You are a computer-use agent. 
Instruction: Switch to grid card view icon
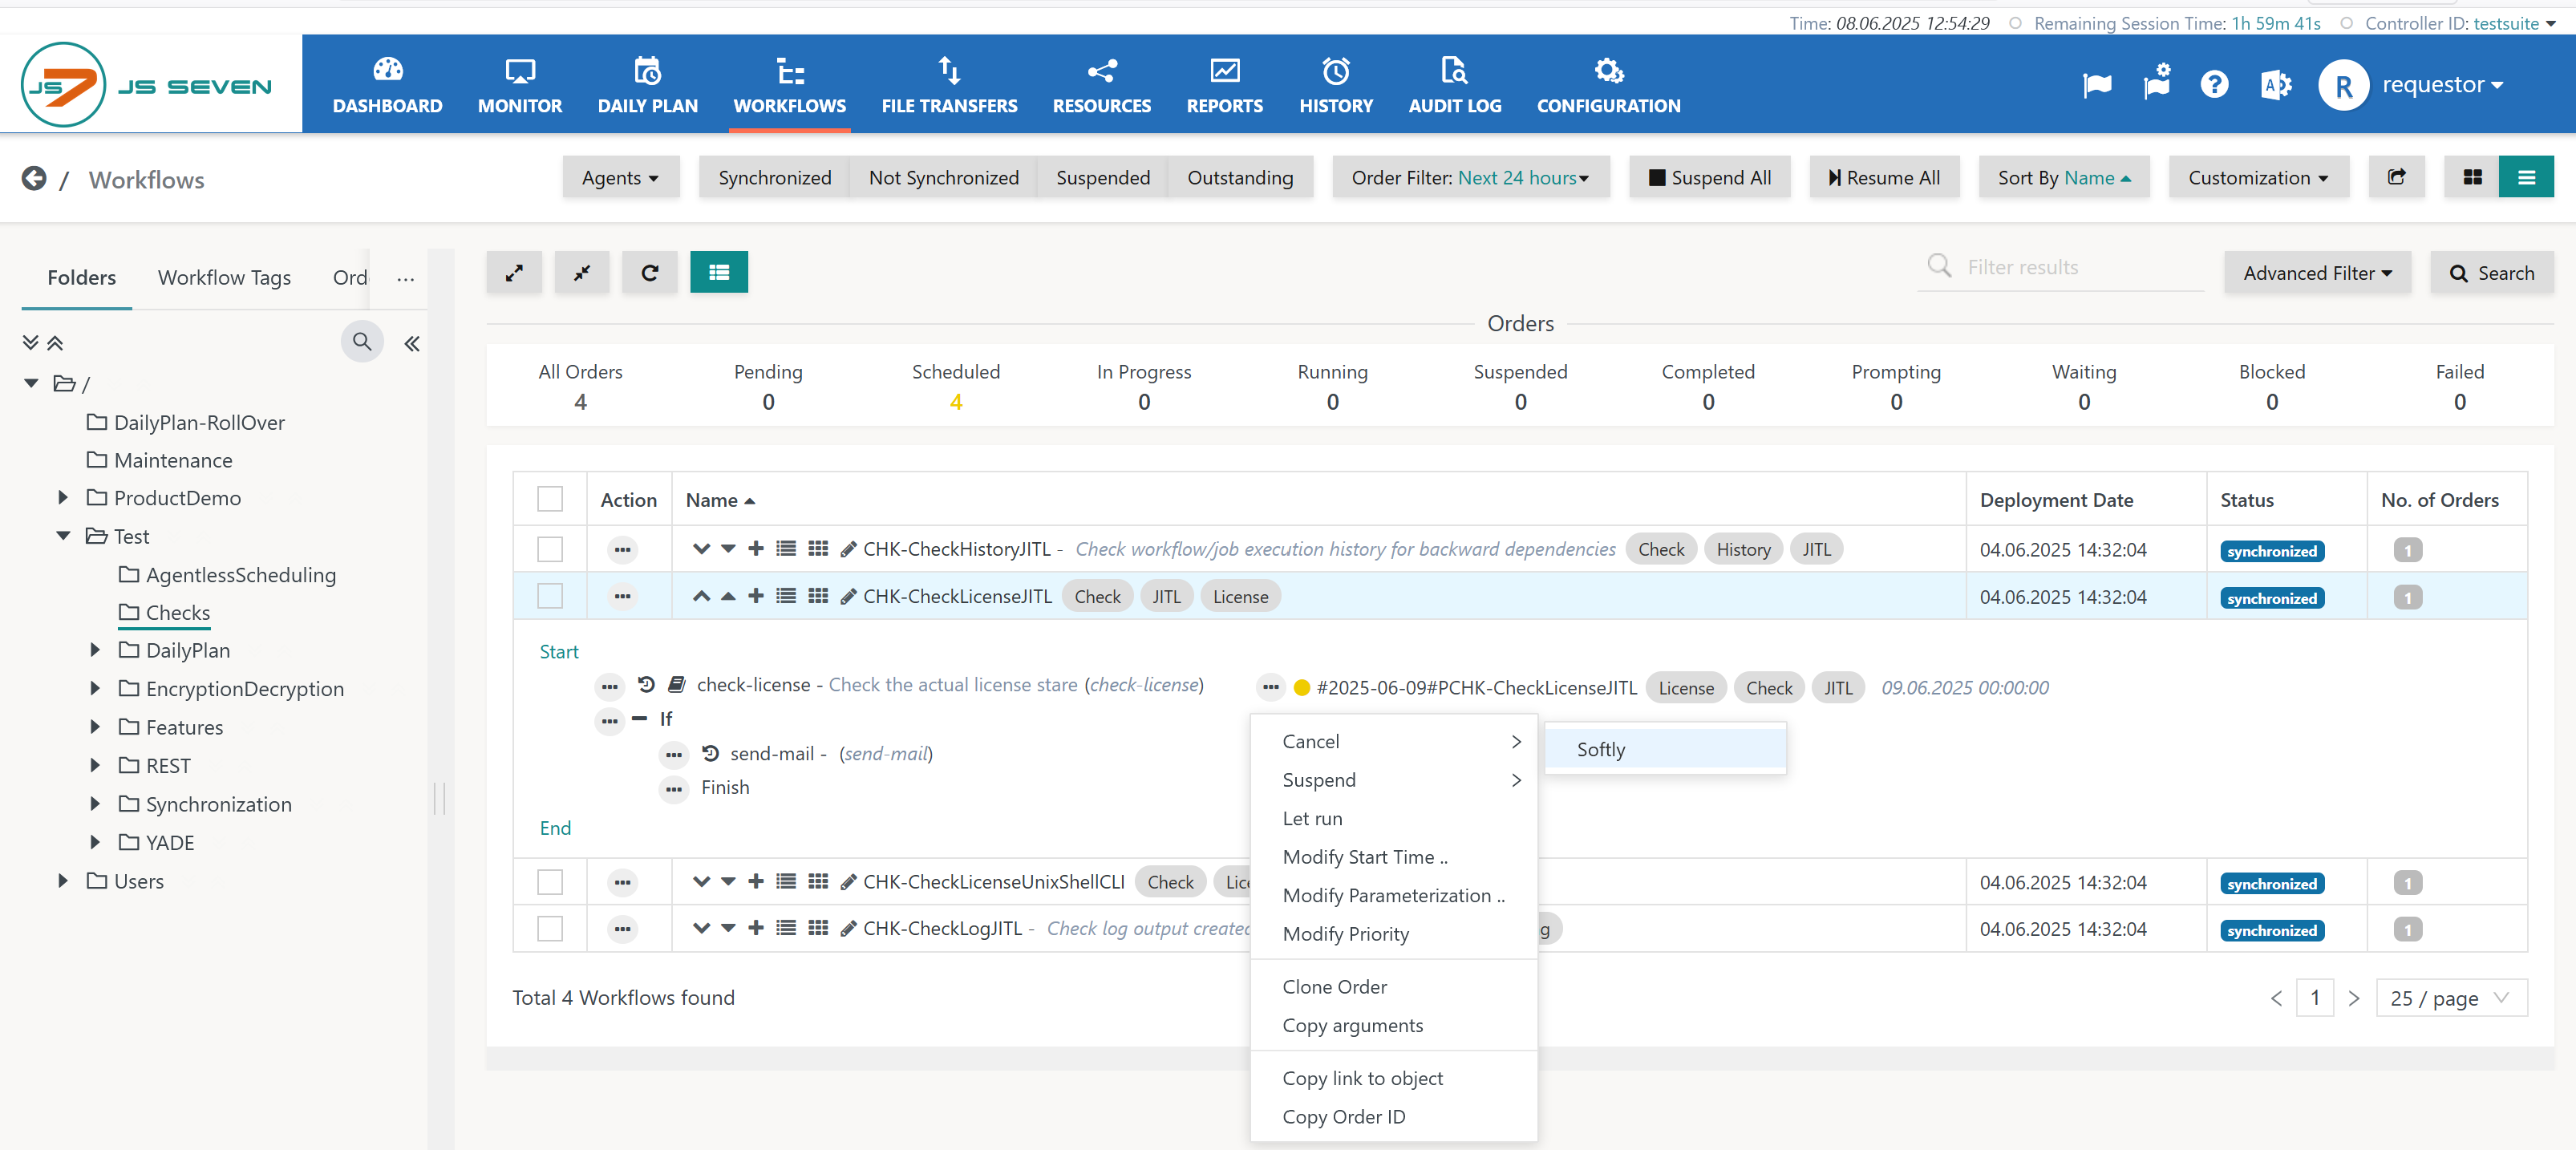click(x=2472, y=178)
